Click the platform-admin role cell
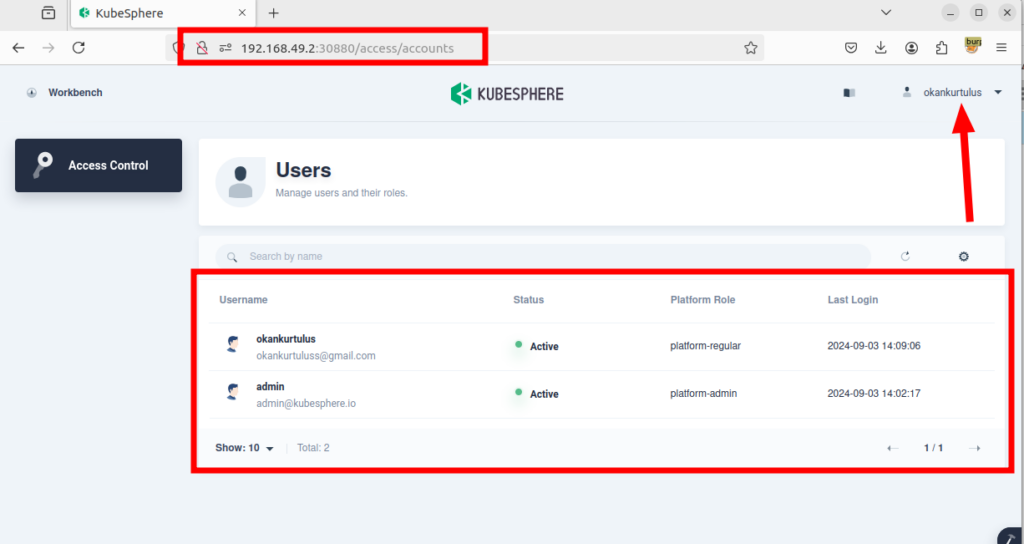Viewport: 1024px width, 544px height. click(x=703, y=394)
